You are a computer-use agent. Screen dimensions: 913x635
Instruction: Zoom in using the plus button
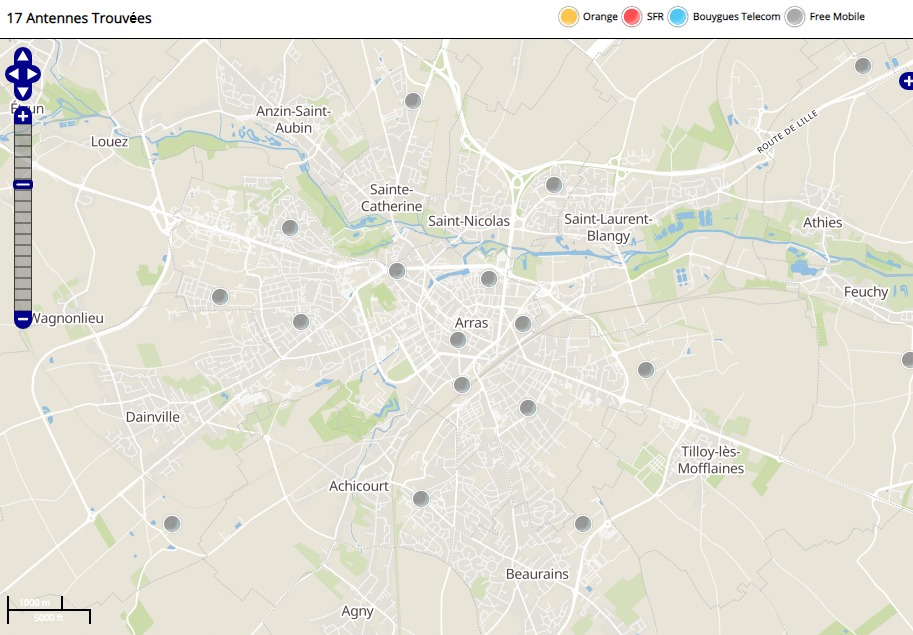(23, 117)
